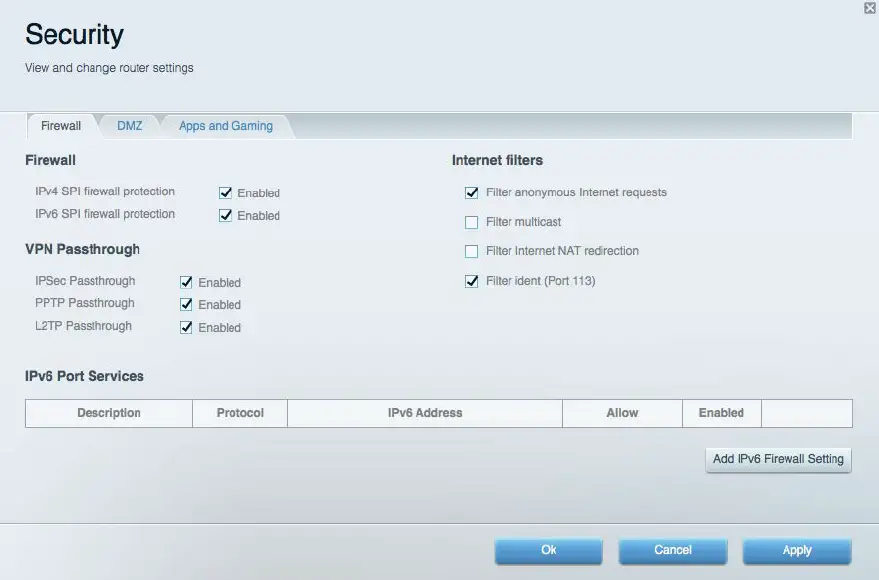This screenshot has width=879, height=580.
Task: Click the Filter ident (Port 113) label
Action: pyautogui.click(x=540, y=281)
